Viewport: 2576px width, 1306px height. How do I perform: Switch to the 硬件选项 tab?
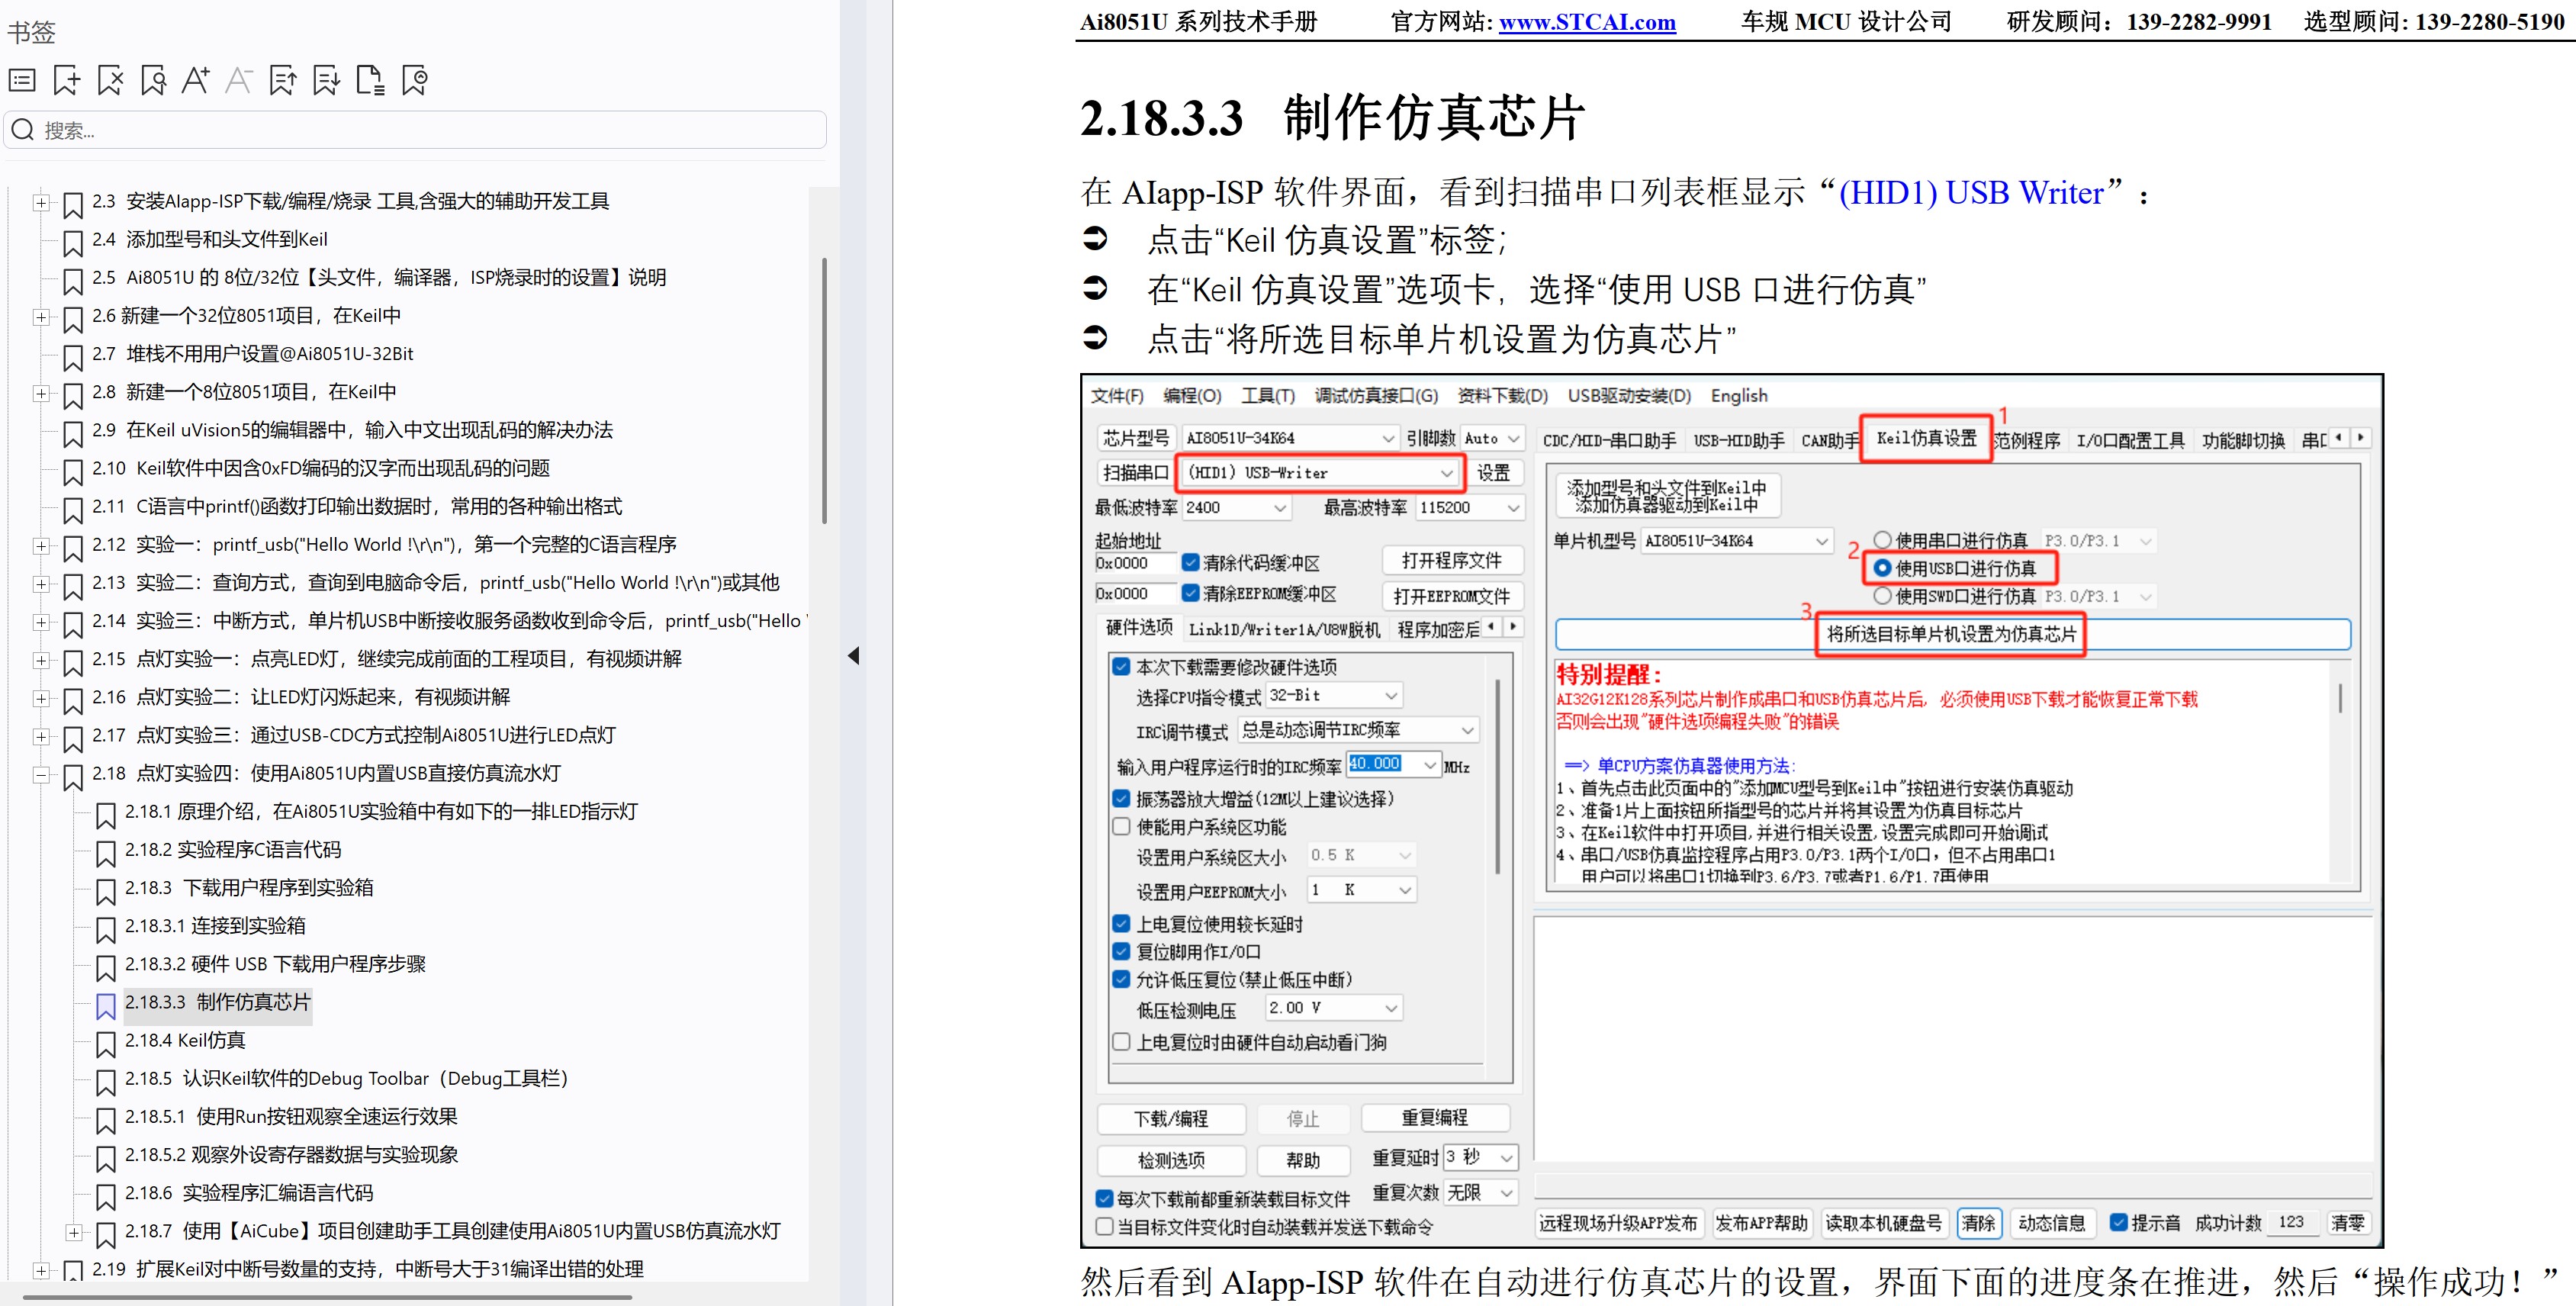pyautogui.click(x=1139, y=627)
